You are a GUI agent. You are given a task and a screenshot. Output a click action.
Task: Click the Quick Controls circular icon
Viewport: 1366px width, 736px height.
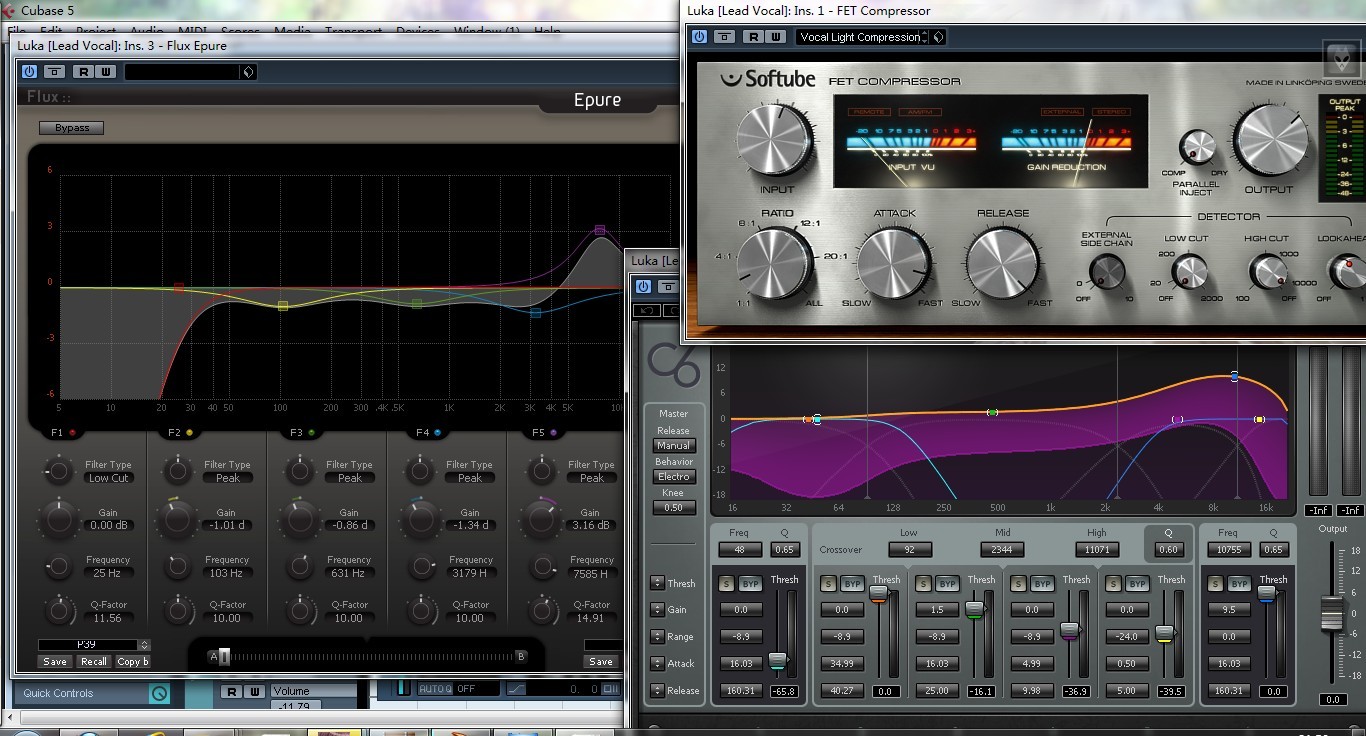(159, 693)
